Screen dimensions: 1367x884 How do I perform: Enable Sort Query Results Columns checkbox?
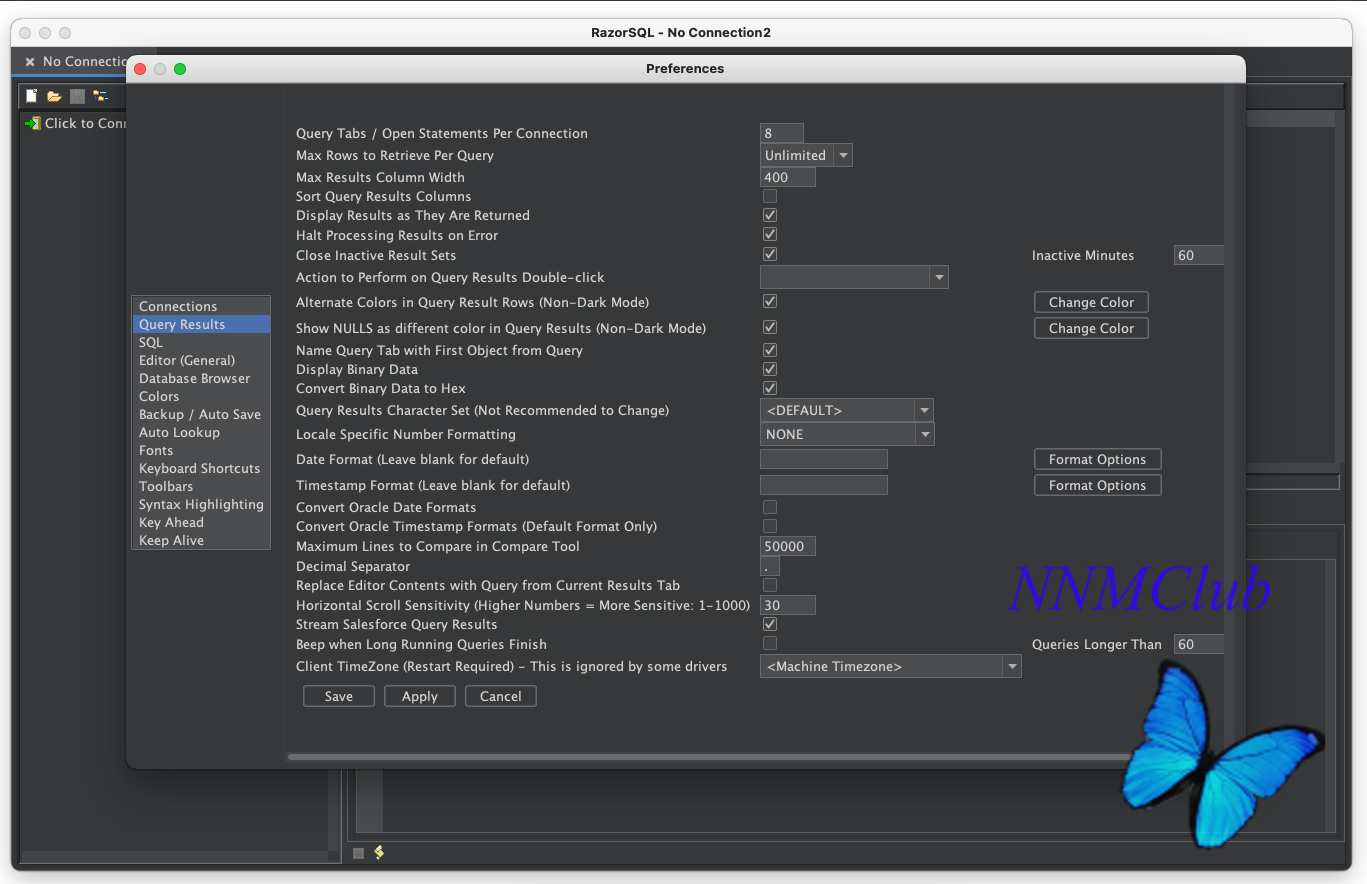[x=770, y=196]
